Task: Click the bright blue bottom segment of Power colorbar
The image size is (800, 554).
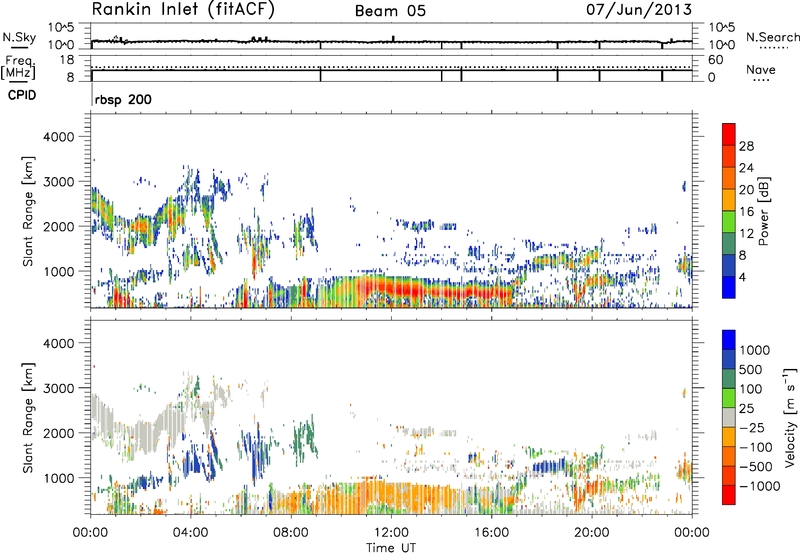Action: click(x=729, y=288)
